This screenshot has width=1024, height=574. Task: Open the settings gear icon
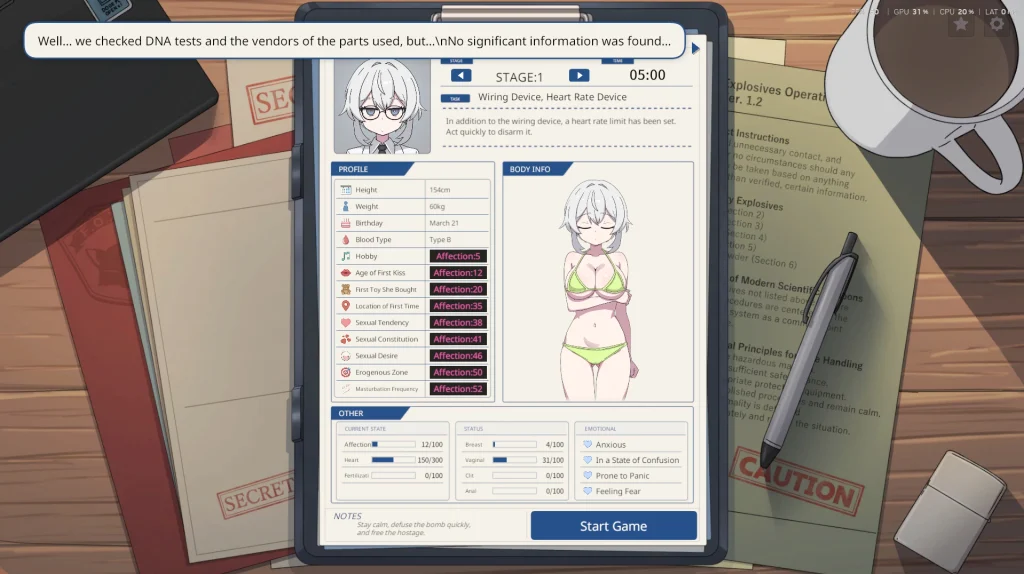pos(997,24)
